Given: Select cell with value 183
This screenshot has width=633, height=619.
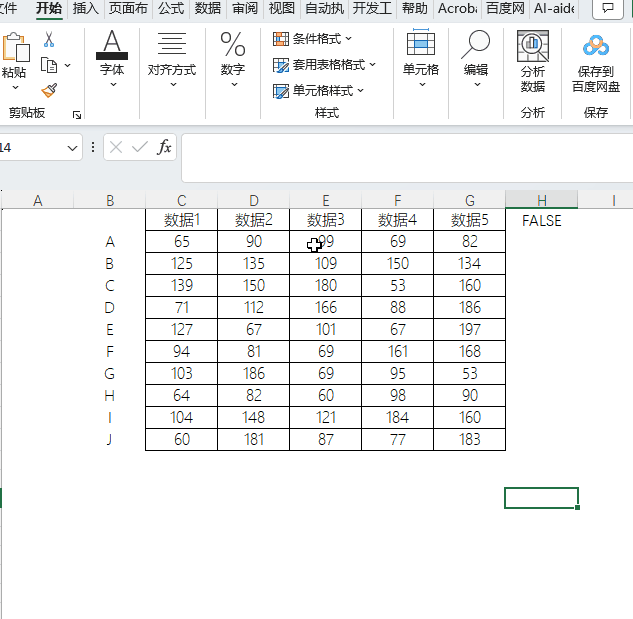Looking at the screenshot, I should click(470, 439).
